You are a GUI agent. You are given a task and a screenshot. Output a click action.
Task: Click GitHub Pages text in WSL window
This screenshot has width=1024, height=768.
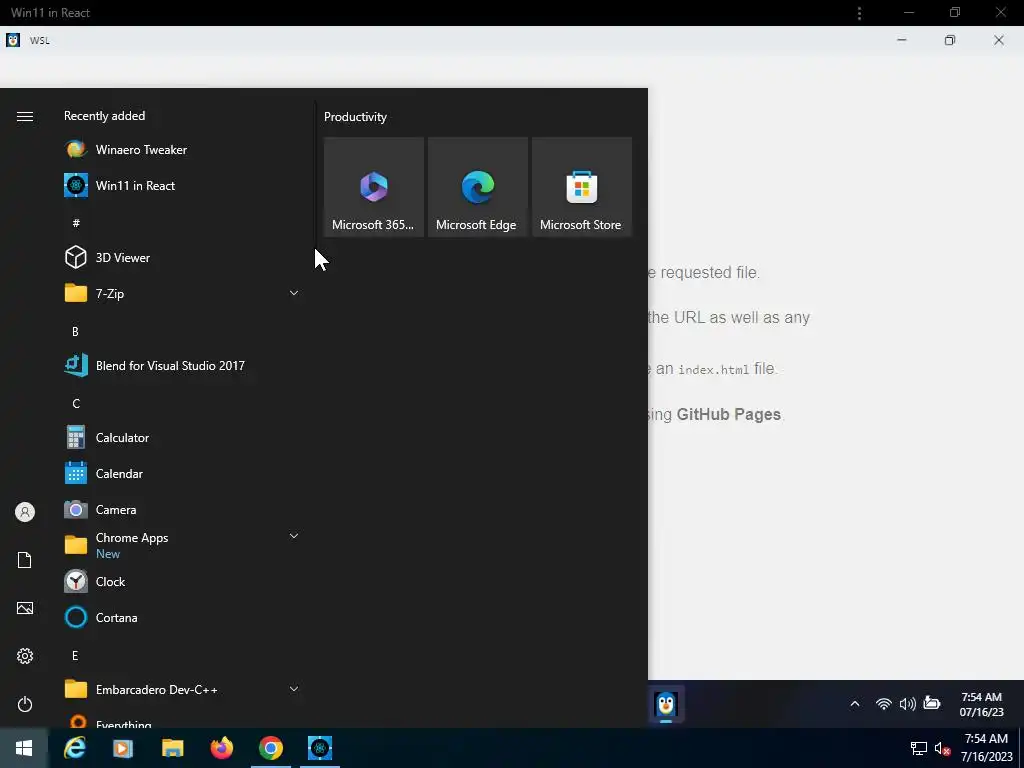tap(729, 415)
